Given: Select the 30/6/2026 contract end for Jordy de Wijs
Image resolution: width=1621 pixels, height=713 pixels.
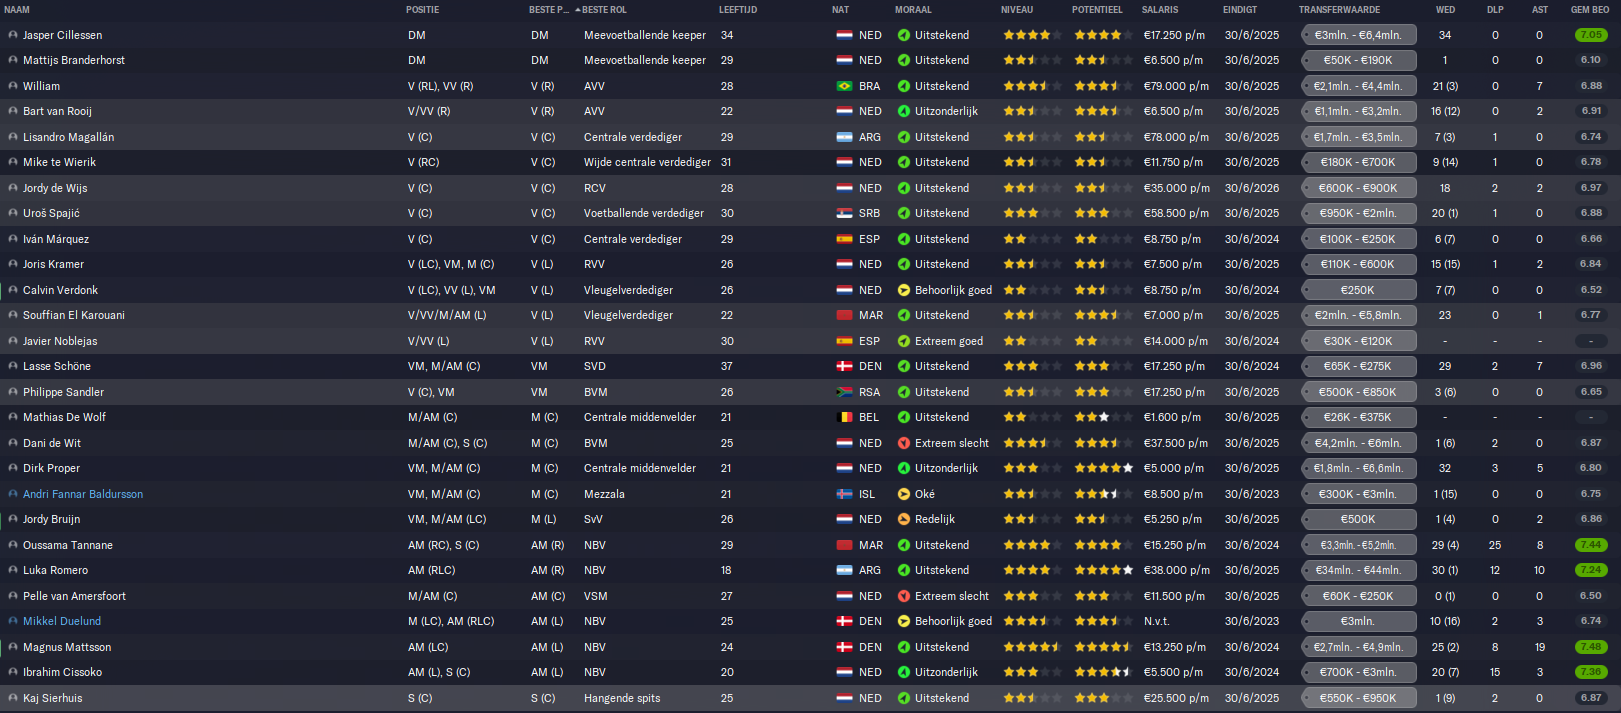Looking at the screenshot, I should (1252, 188).
